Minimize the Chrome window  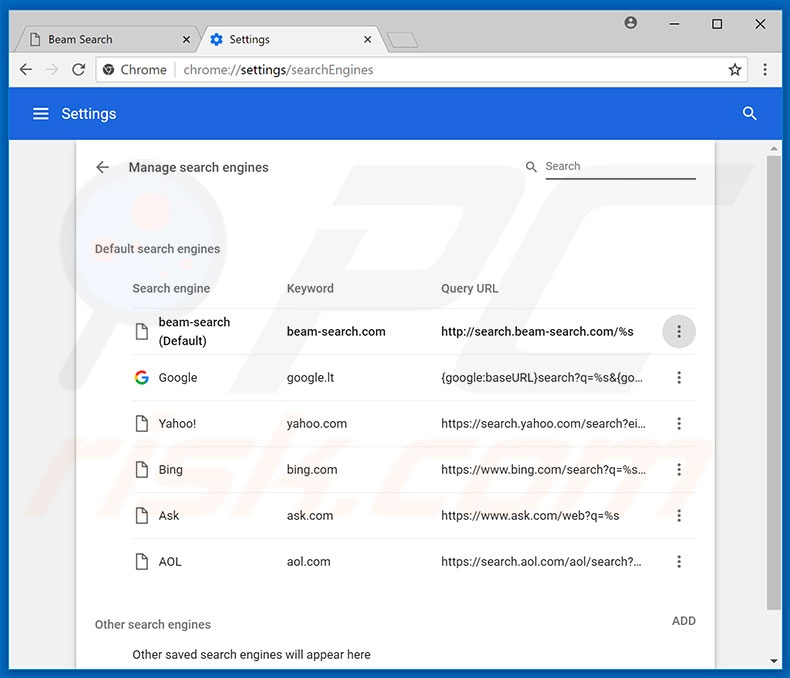point(674,24)
